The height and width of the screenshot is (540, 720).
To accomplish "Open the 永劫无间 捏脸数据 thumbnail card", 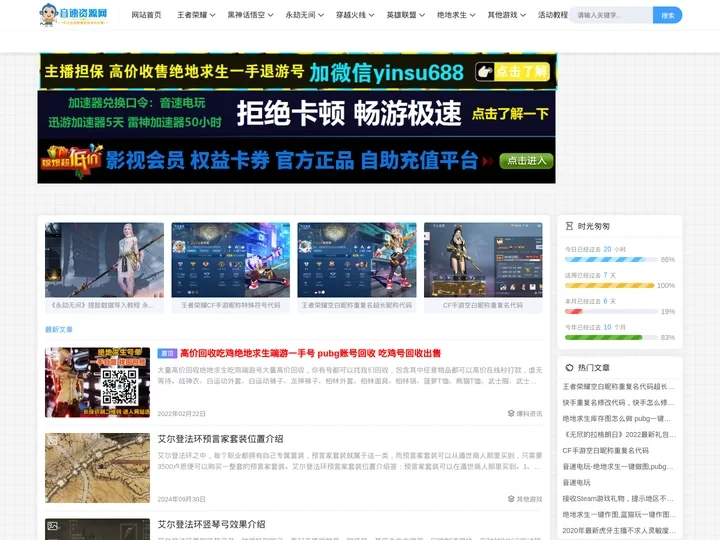I will pyautogui.click(x=104, y=267).
